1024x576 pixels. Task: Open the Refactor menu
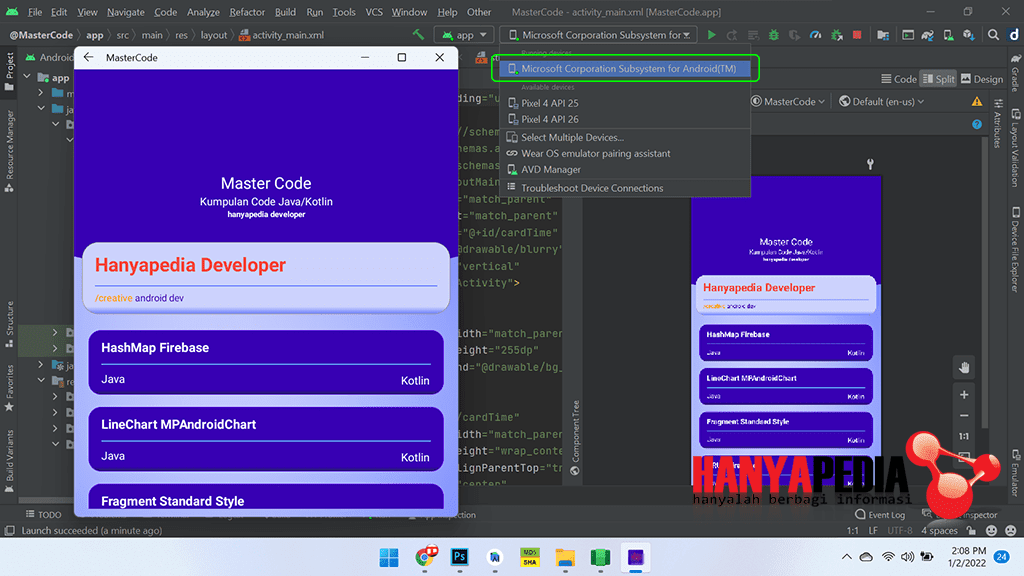point(247,12)
